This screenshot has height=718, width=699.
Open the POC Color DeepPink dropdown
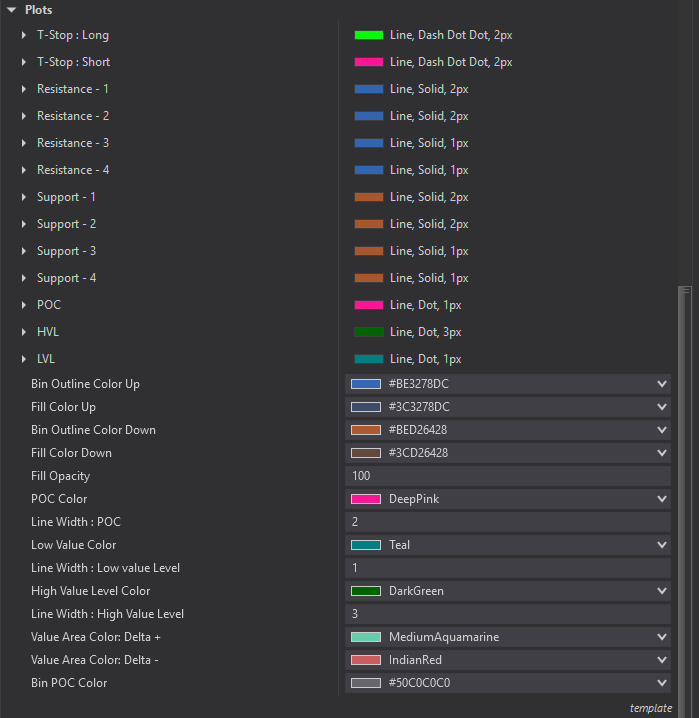(x=660, y=499)
